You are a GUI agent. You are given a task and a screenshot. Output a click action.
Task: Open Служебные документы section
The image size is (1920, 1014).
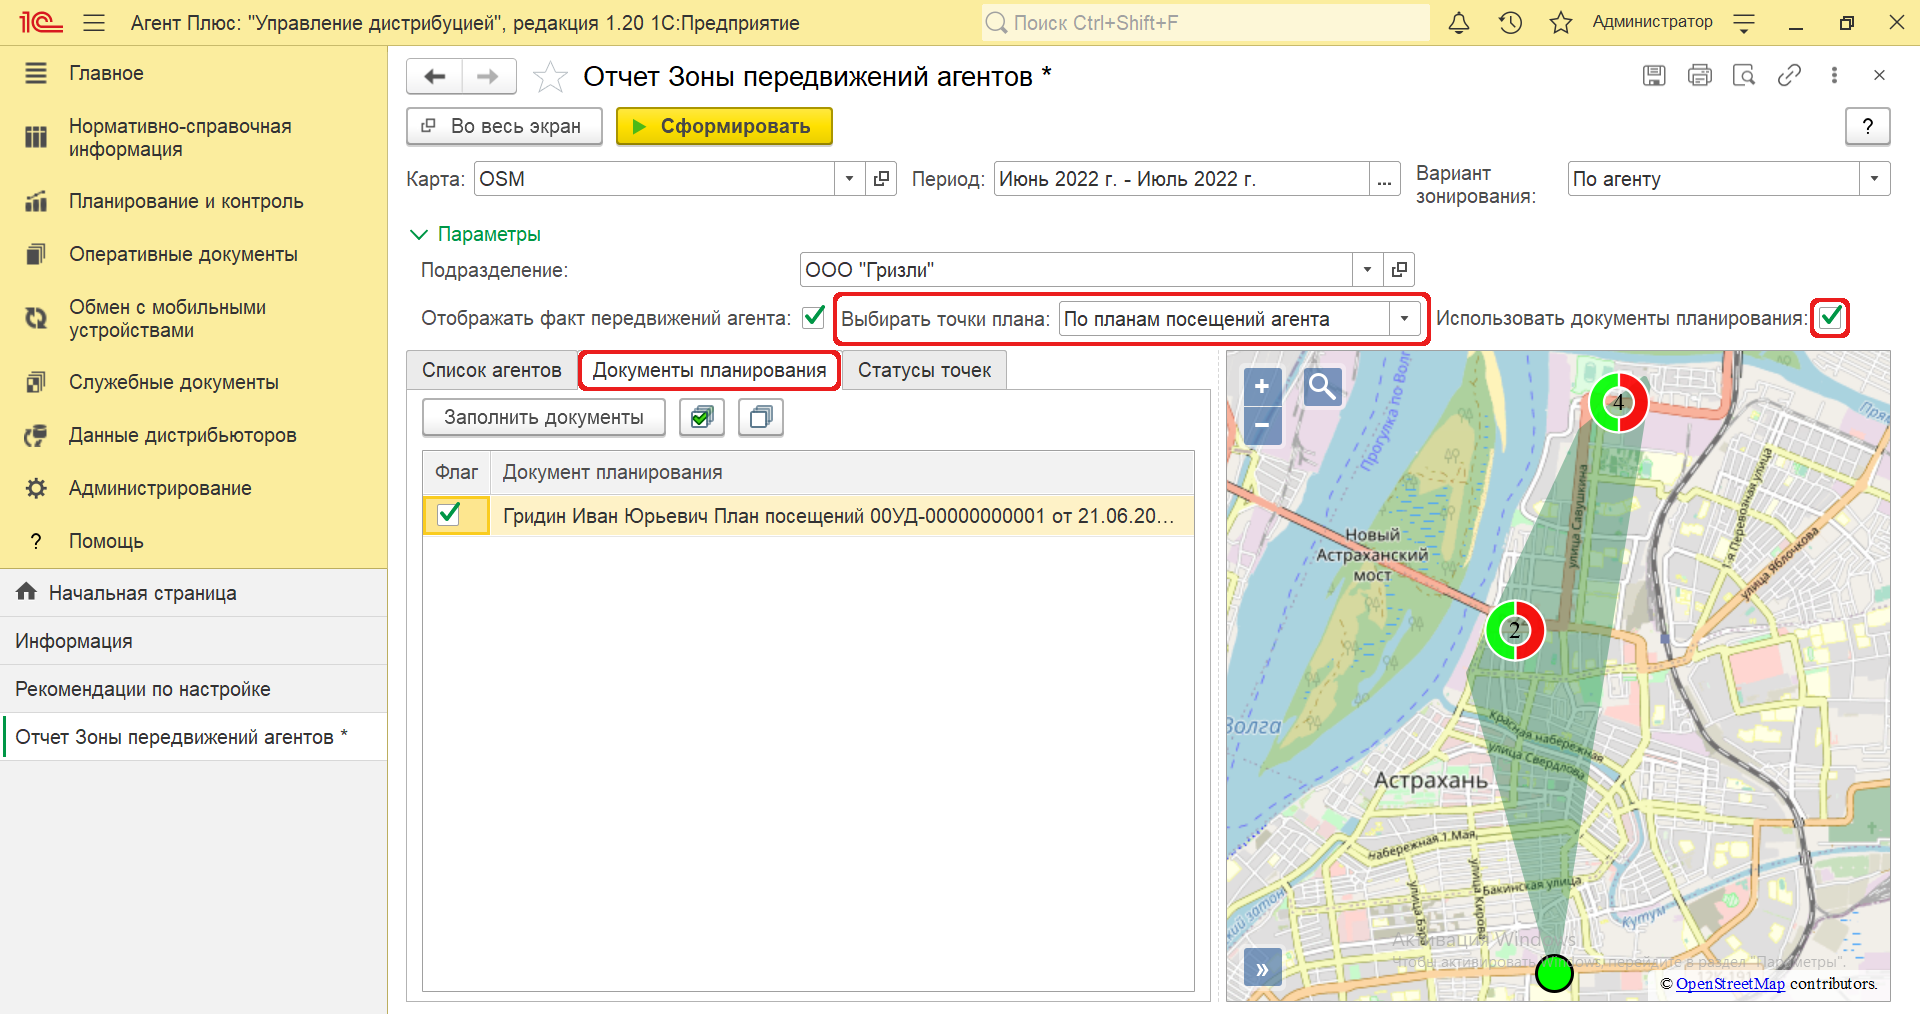(174, 382)
